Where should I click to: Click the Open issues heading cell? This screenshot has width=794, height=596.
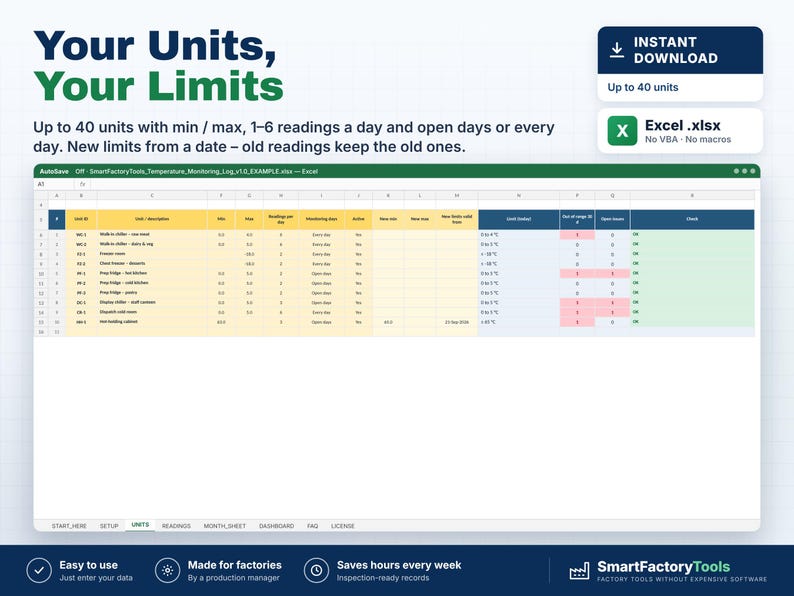pos(612,219)
